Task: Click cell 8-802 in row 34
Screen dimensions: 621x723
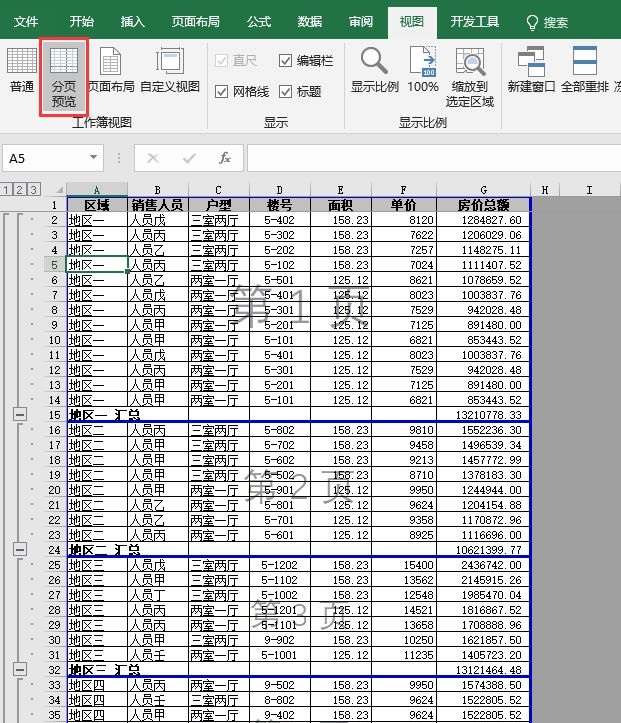Action: 280,700
